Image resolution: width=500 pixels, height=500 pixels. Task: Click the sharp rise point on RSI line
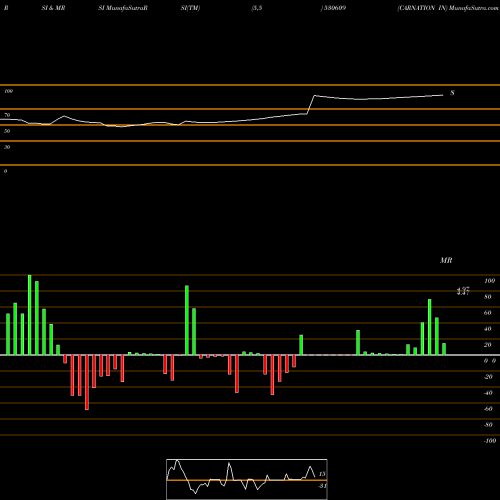coord(311,105)
